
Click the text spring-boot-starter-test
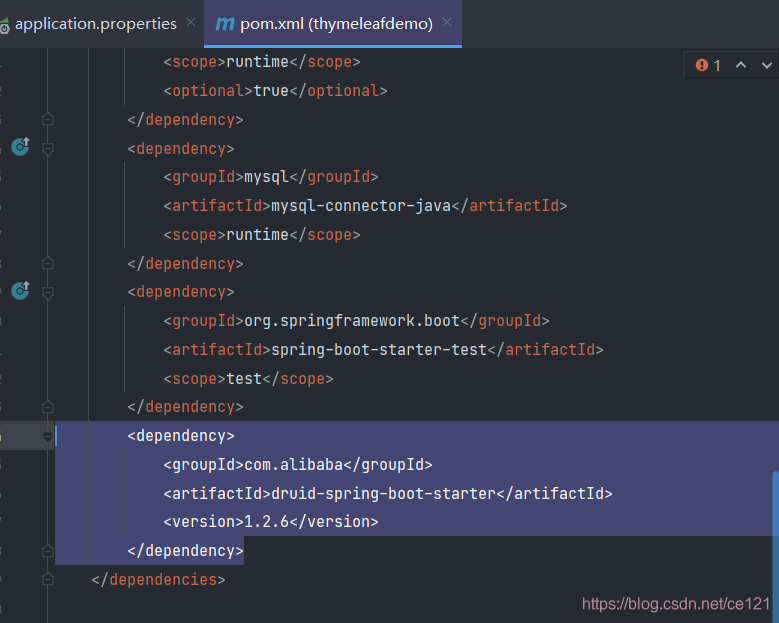click(379, 350)
